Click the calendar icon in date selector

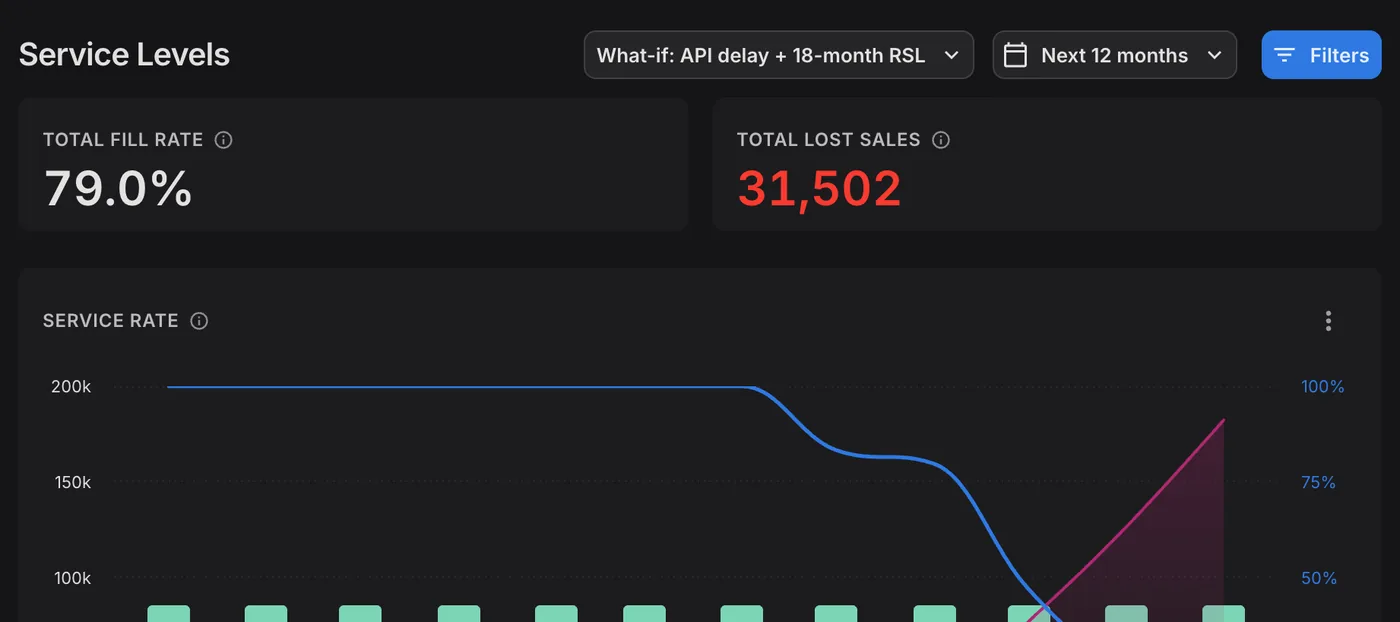tap(1015, 55)
